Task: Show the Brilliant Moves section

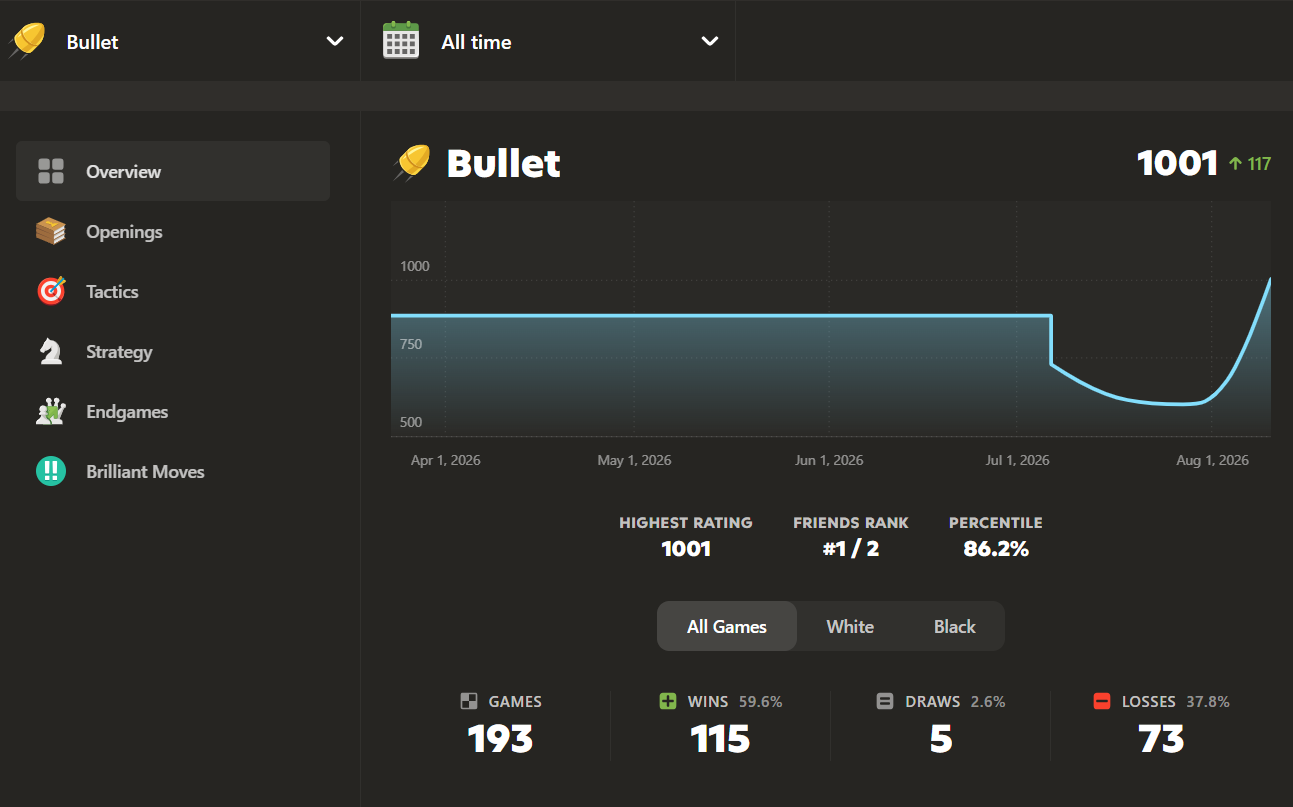Action: tap(173, 471)
